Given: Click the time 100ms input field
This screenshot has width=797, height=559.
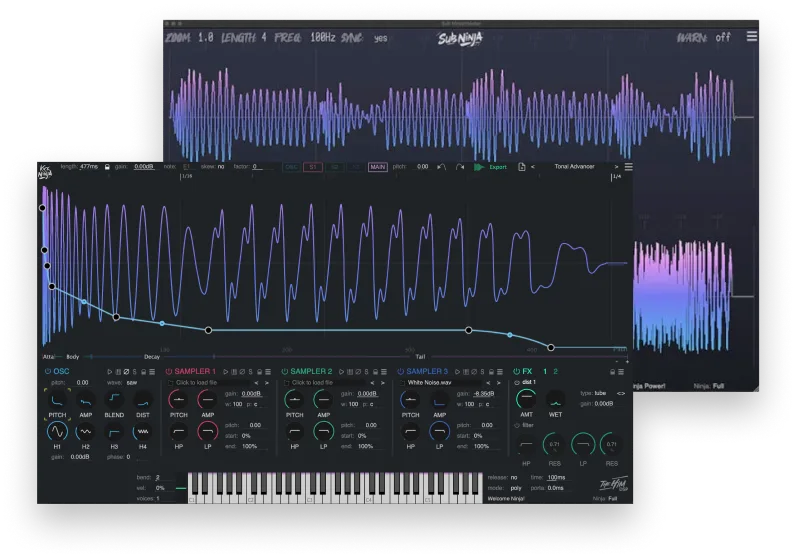Looking at the screenshot, I should click(x=557, y=478).
